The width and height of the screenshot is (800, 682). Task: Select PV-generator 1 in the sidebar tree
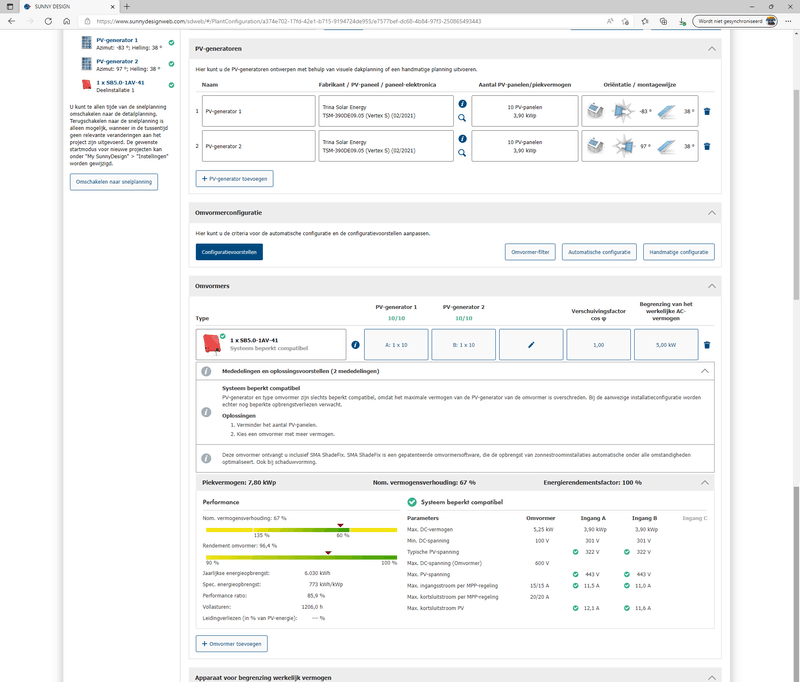[117, 40]
